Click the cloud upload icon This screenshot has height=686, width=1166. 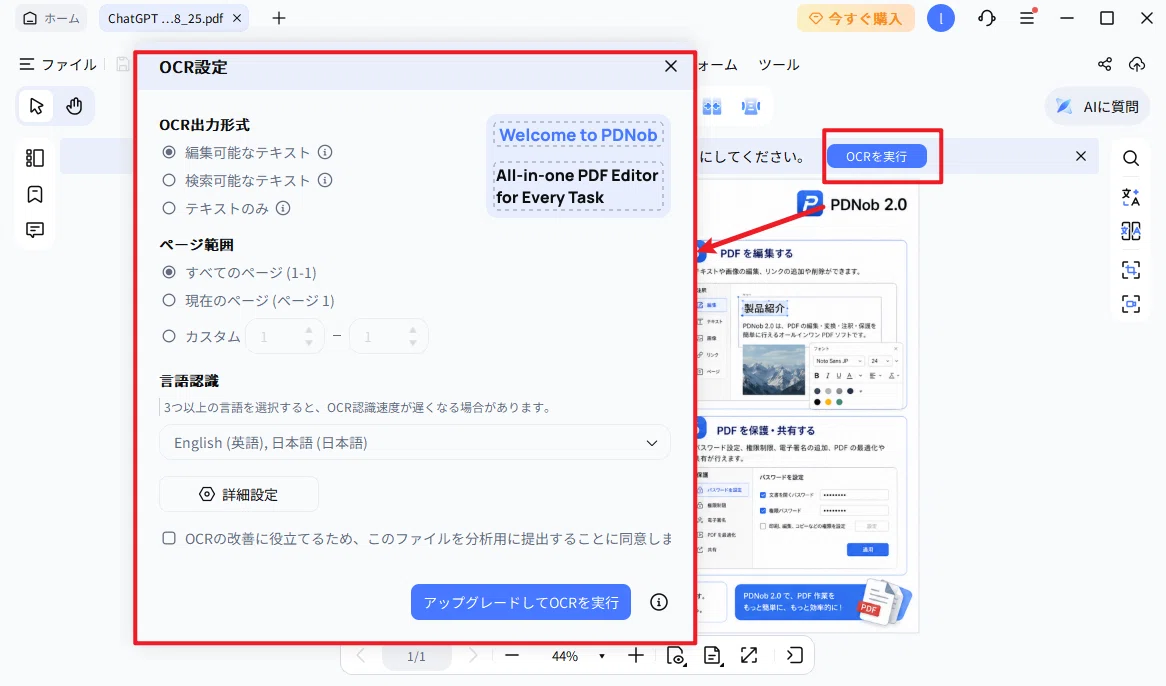[1137, 65]
